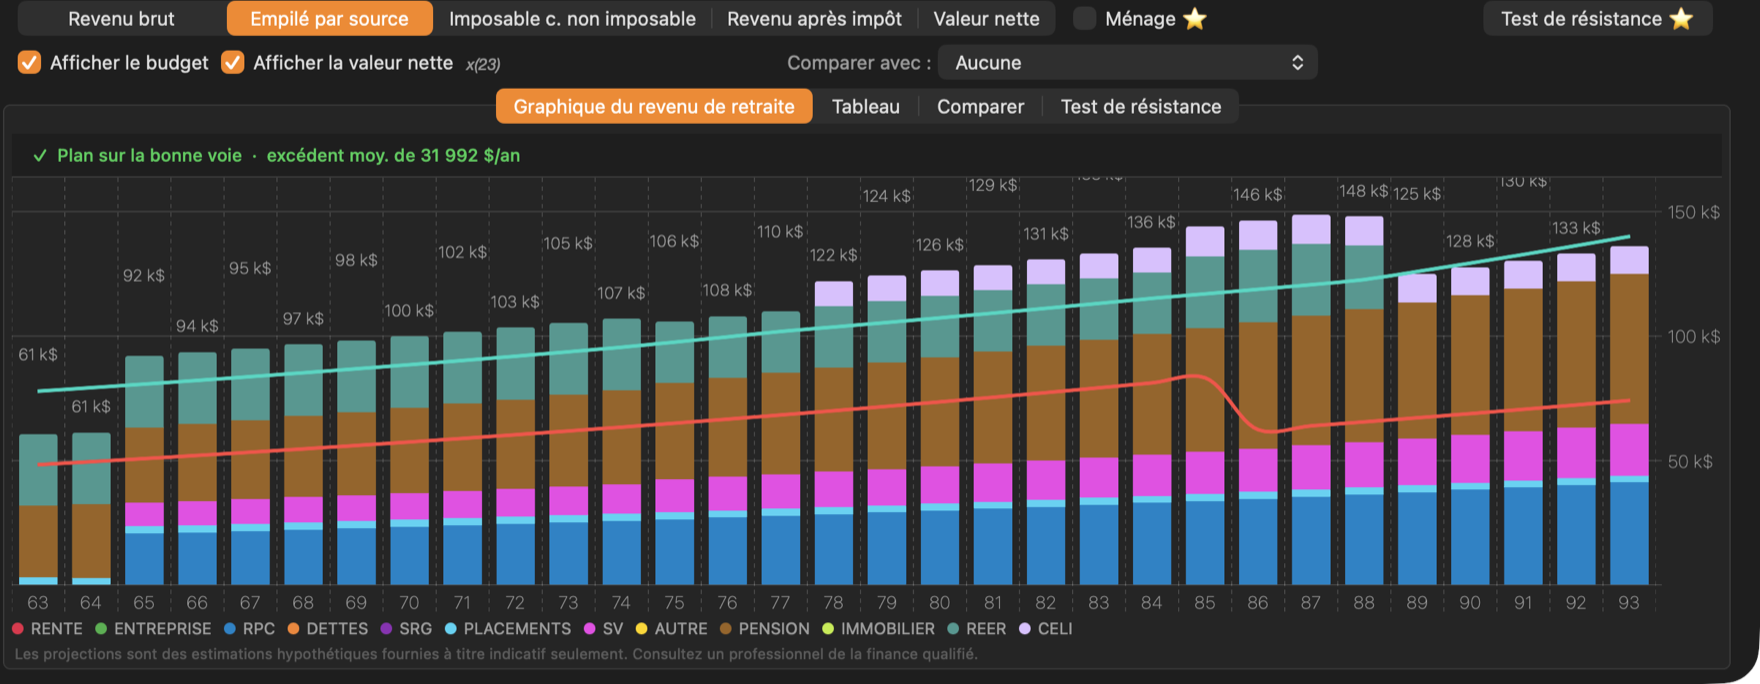Click the star icon beside Ménage

tap(1195, 19)
